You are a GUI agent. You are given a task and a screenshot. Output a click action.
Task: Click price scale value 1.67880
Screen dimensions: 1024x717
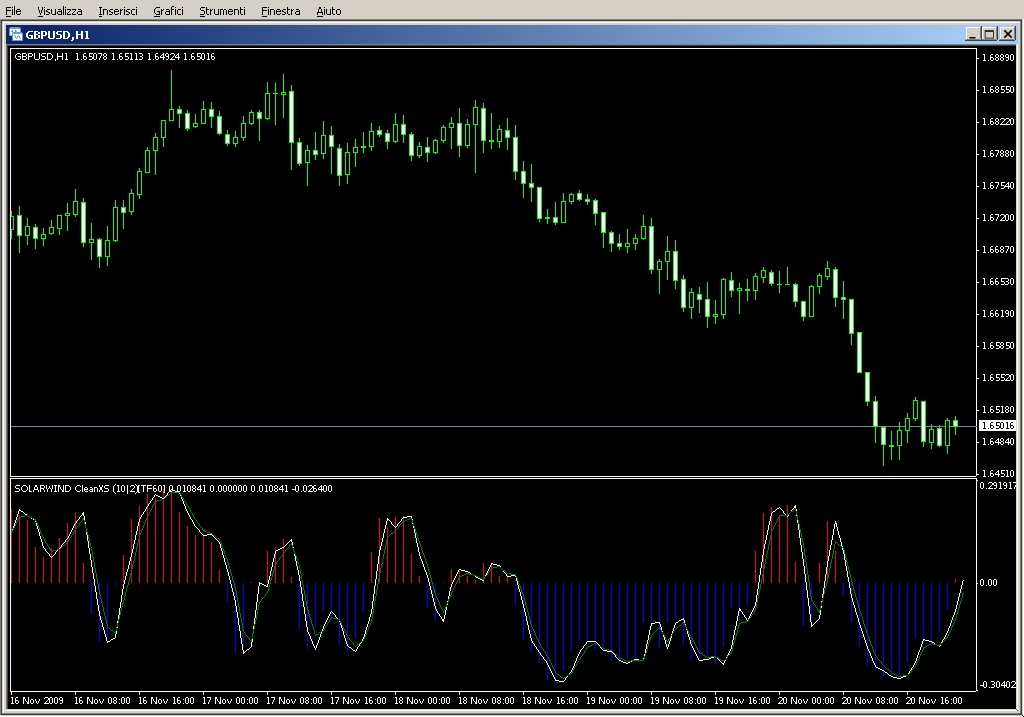click(999, 153)
